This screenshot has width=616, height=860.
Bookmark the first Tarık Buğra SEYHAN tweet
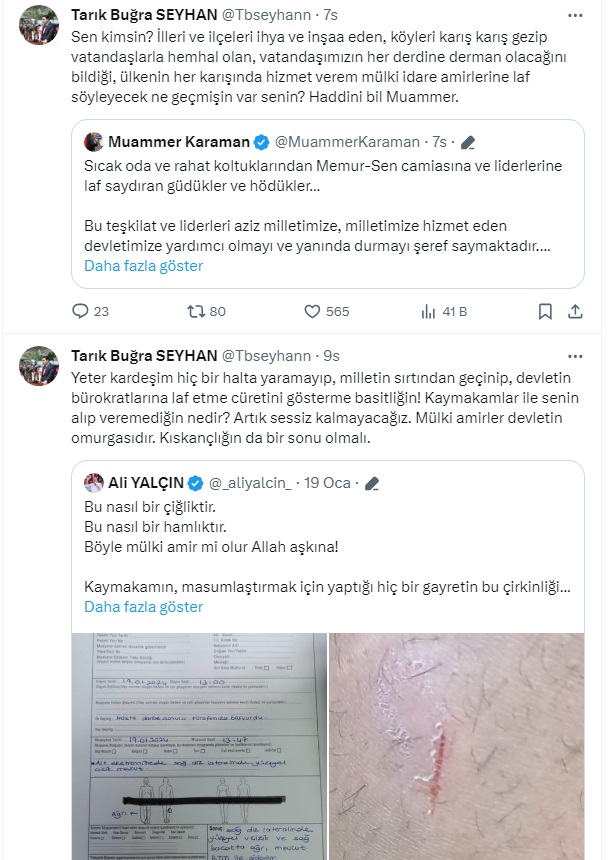(x=545, y=312)
